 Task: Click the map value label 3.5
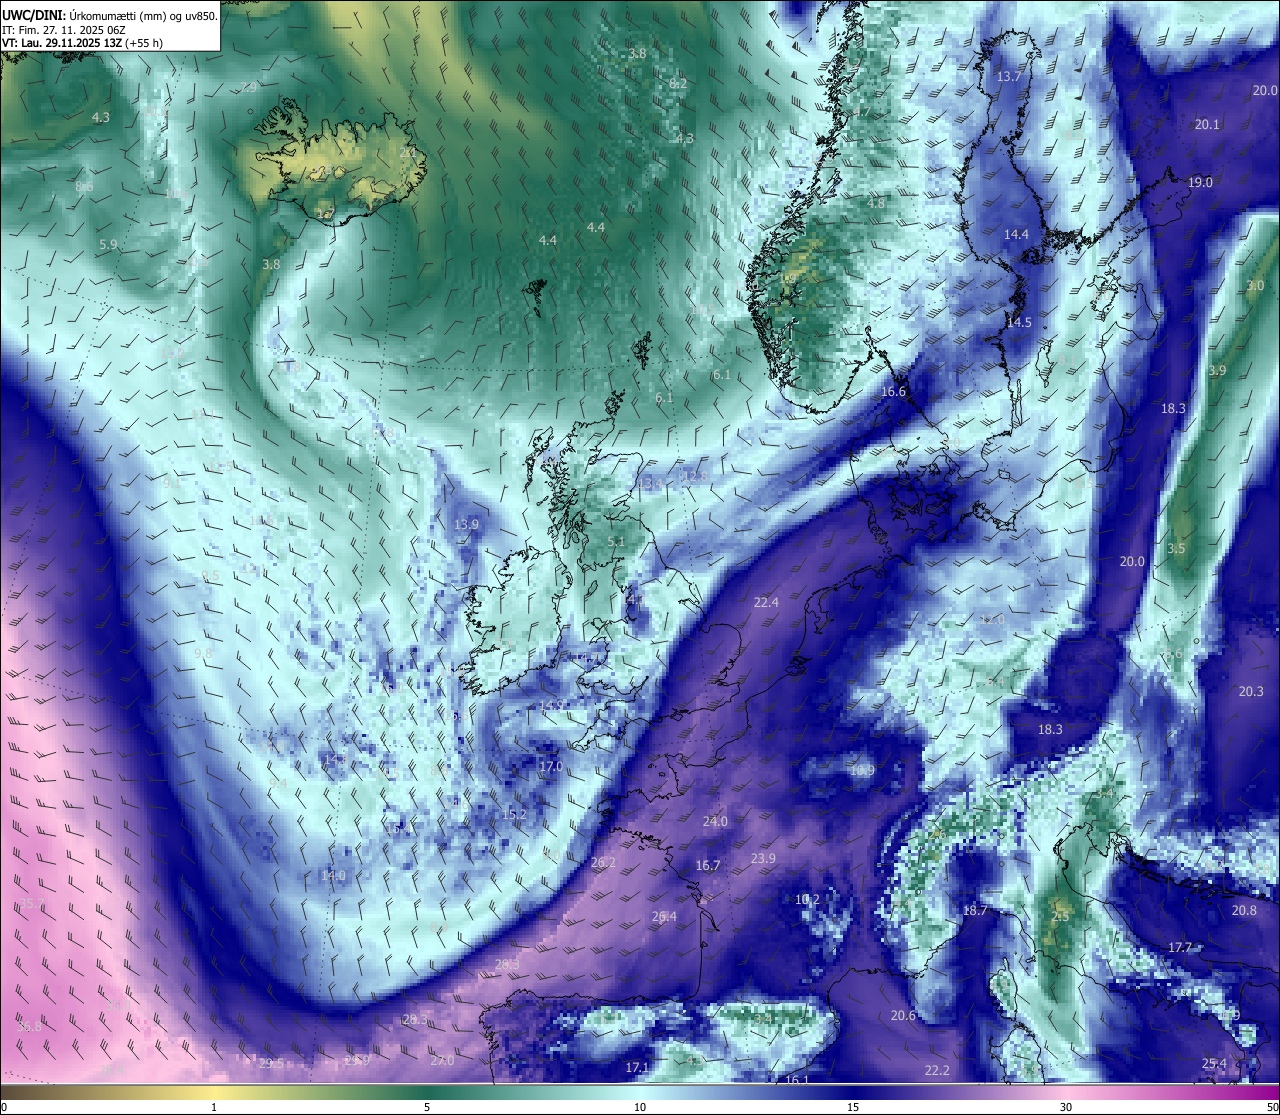pos(1176,548)
